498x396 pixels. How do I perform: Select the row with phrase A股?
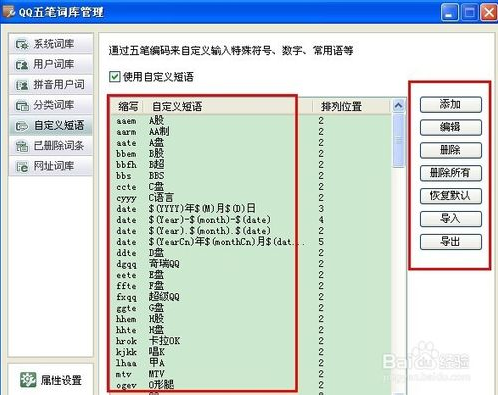click(x=250, y=121)
